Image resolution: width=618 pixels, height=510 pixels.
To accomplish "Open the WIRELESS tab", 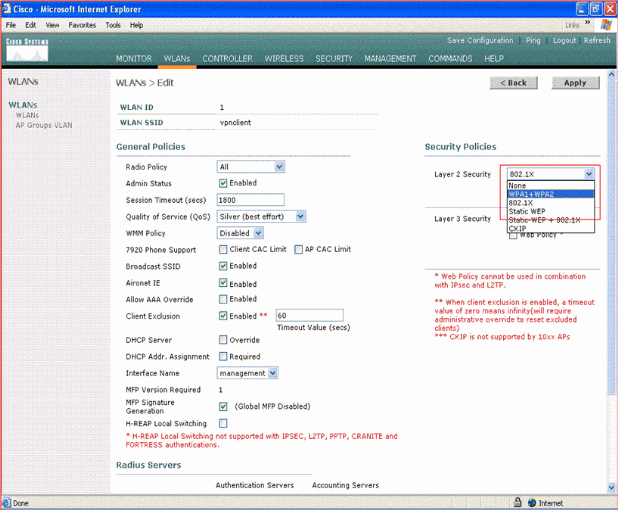I will [x=284, y=59].
